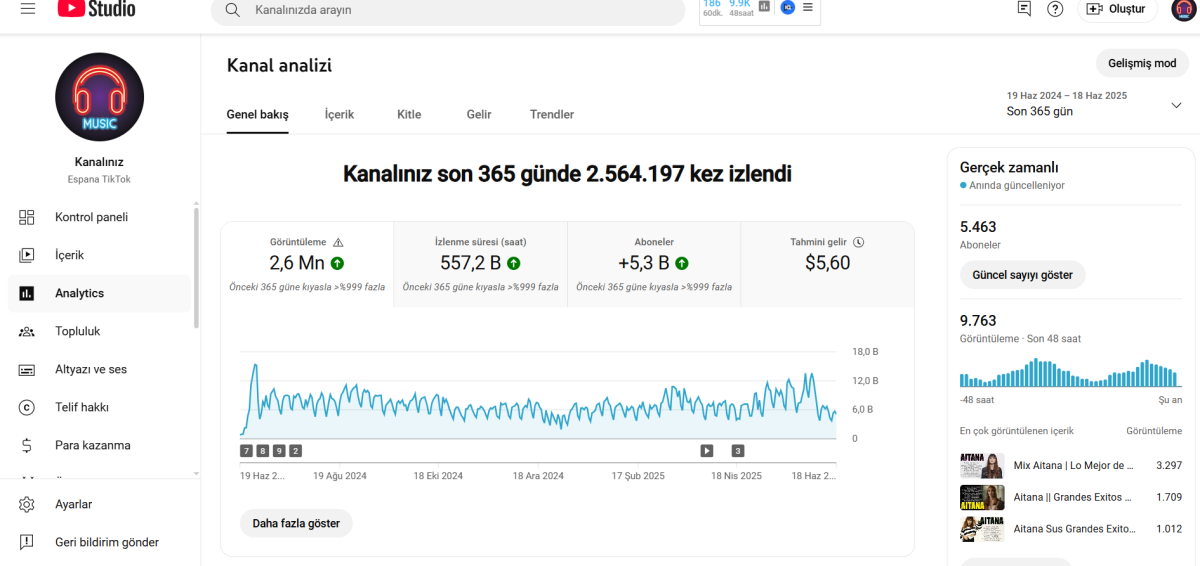Image resolution: width=1200 pixels, height=566 pixels.
Task: Open Ayarlar settings in sidebar
Action: coord(99,504)
